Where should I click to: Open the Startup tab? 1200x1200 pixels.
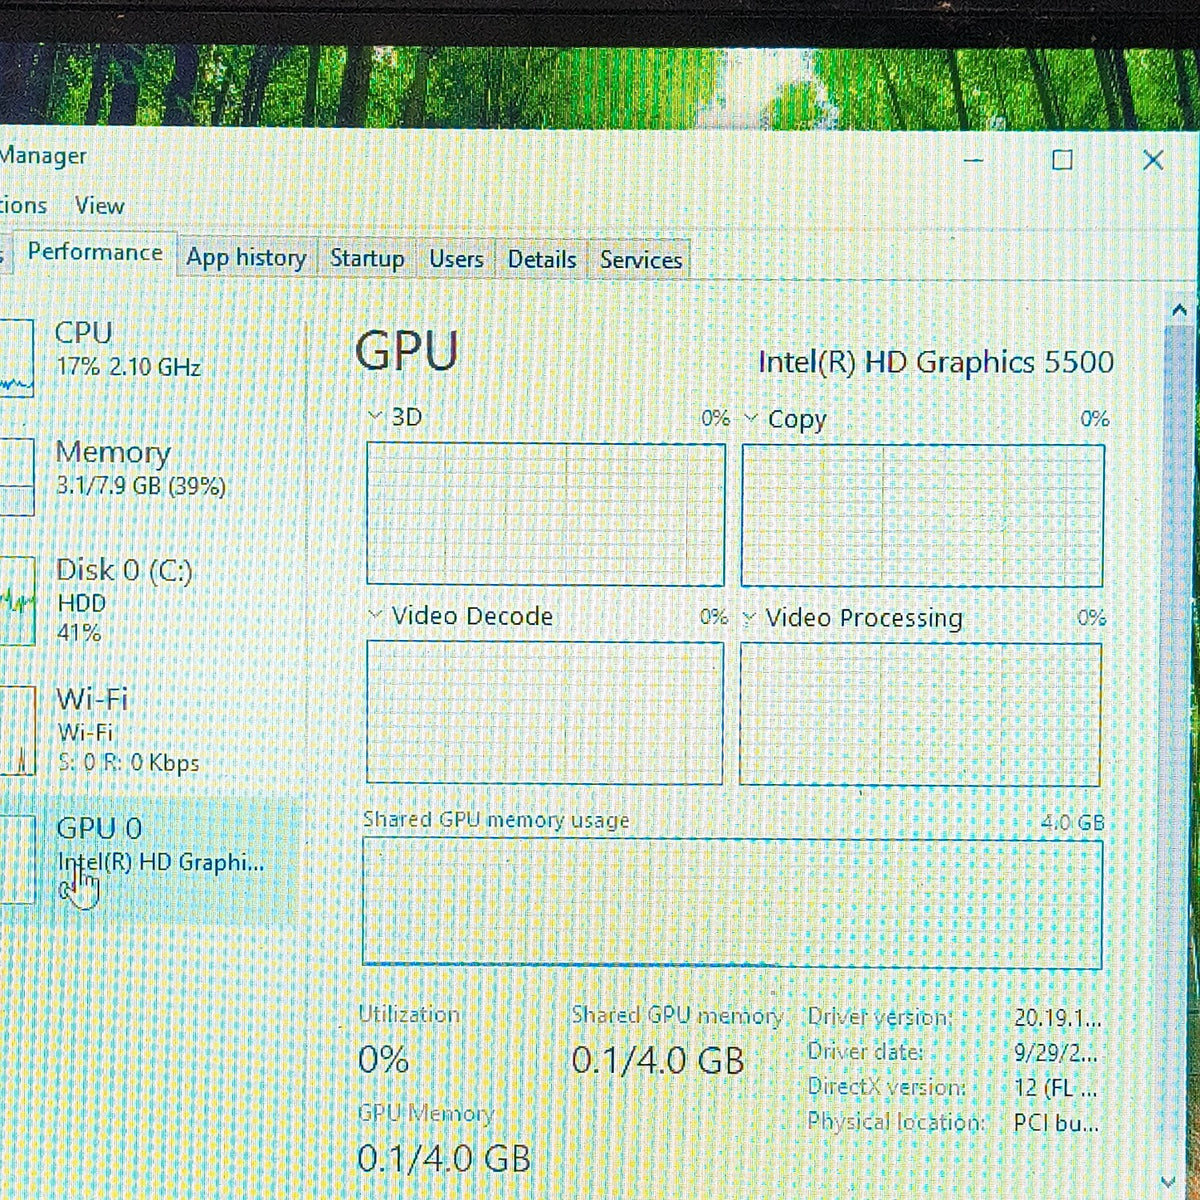tap(367, 259)
